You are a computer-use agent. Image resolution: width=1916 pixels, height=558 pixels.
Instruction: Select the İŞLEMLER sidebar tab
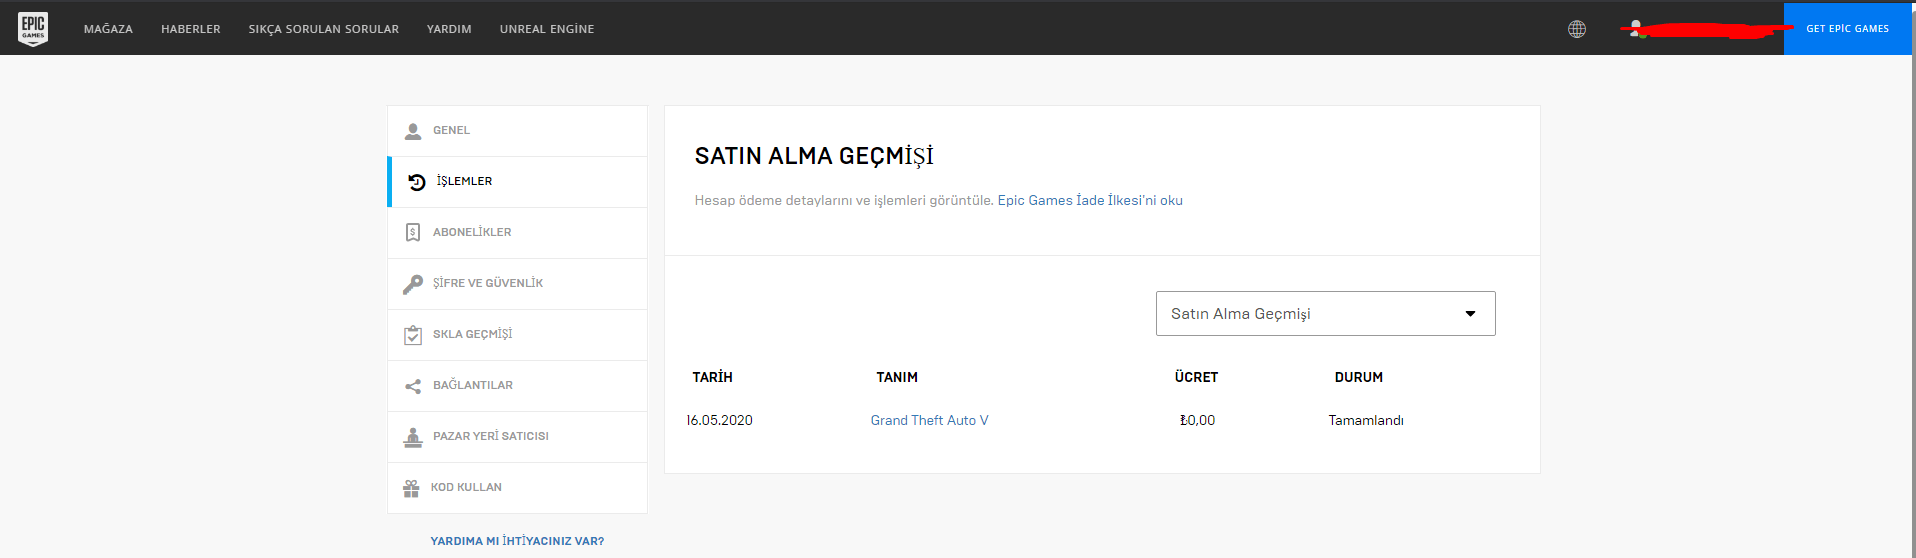[x=518, y=182]
